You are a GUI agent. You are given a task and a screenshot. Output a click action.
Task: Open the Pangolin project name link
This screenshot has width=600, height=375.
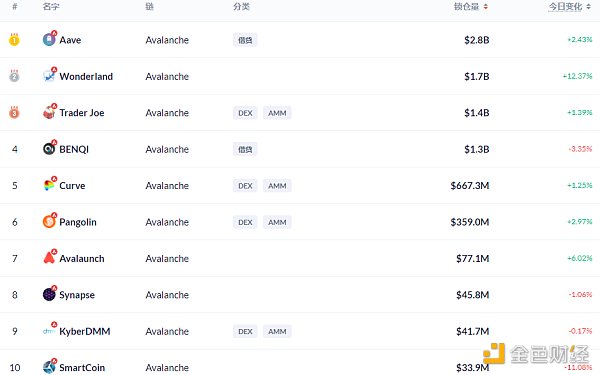coord(78,222)
